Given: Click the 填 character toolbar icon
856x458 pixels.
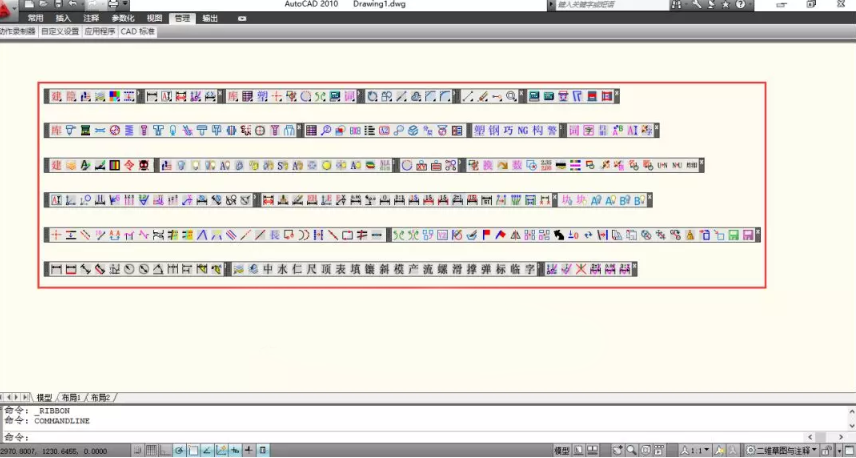Looking at the screenshot, I should [x=355, y=269].
